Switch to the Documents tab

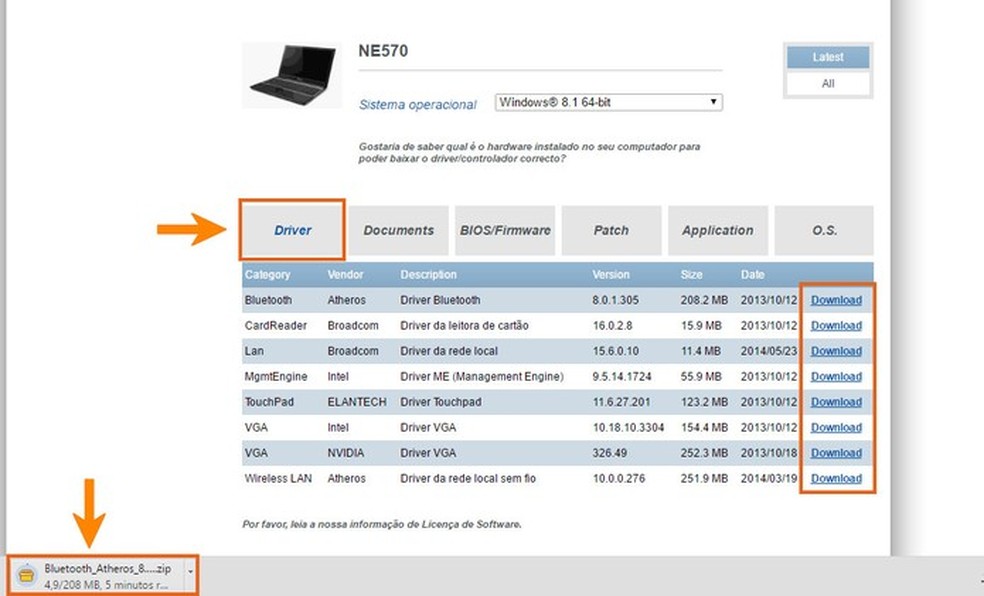[399, 230]
